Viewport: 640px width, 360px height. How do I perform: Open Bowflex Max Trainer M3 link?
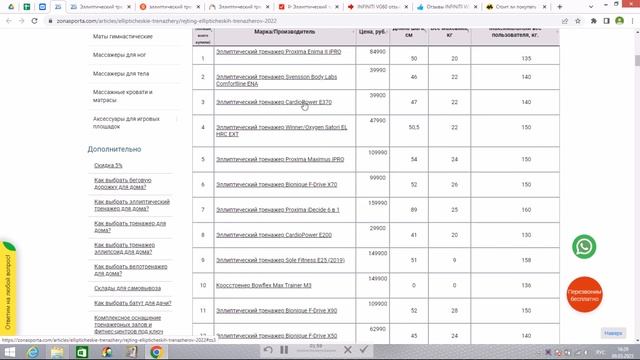(x=263, y=285)
